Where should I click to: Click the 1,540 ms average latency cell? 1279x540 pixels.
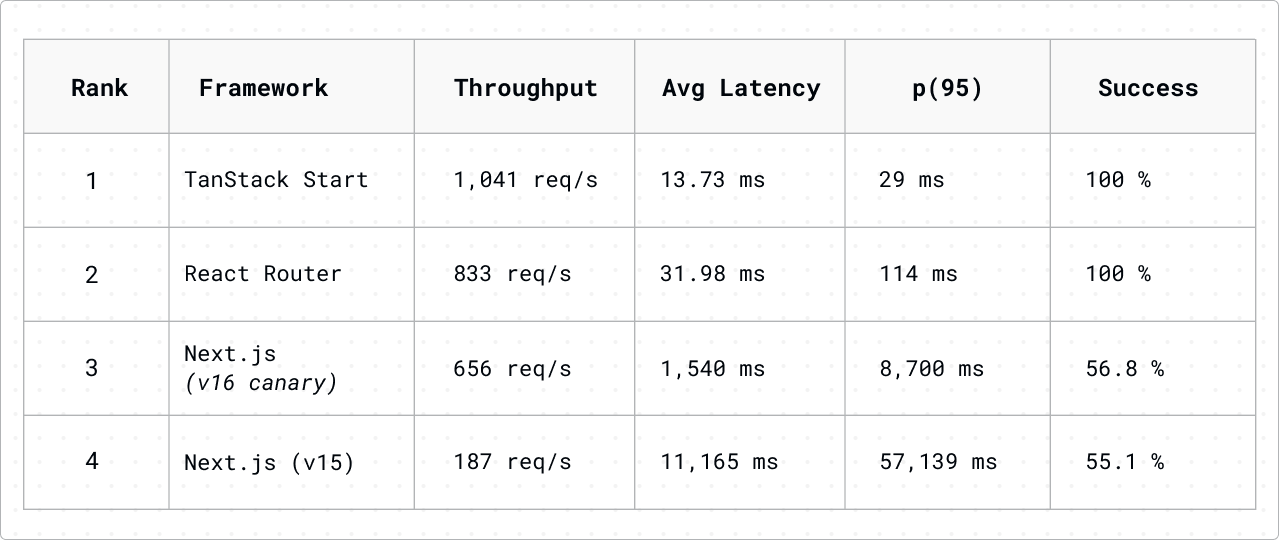coord(712,368)
